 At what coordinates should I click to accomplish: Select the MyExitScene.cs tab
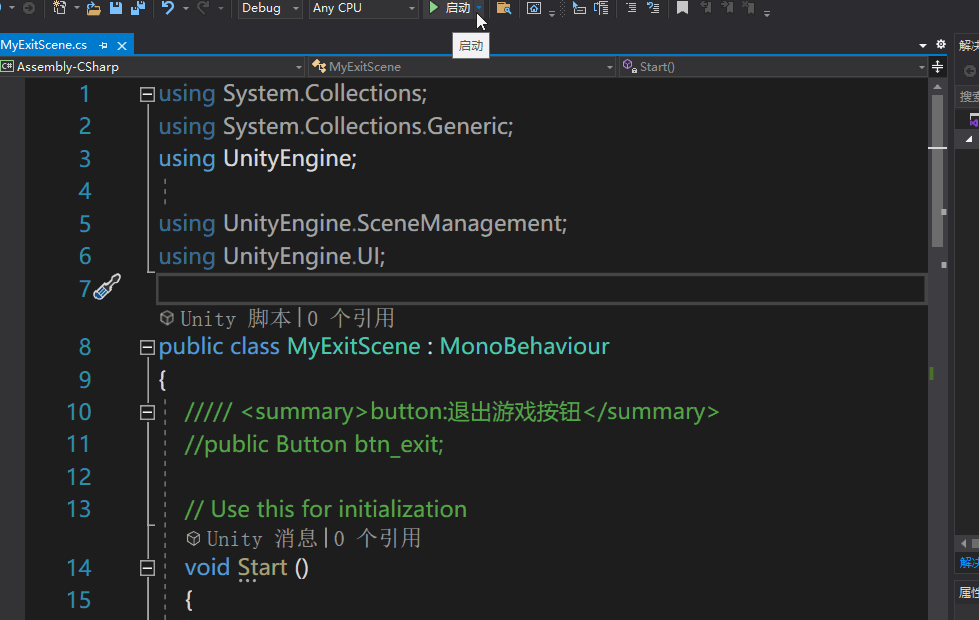click(45, 44)
